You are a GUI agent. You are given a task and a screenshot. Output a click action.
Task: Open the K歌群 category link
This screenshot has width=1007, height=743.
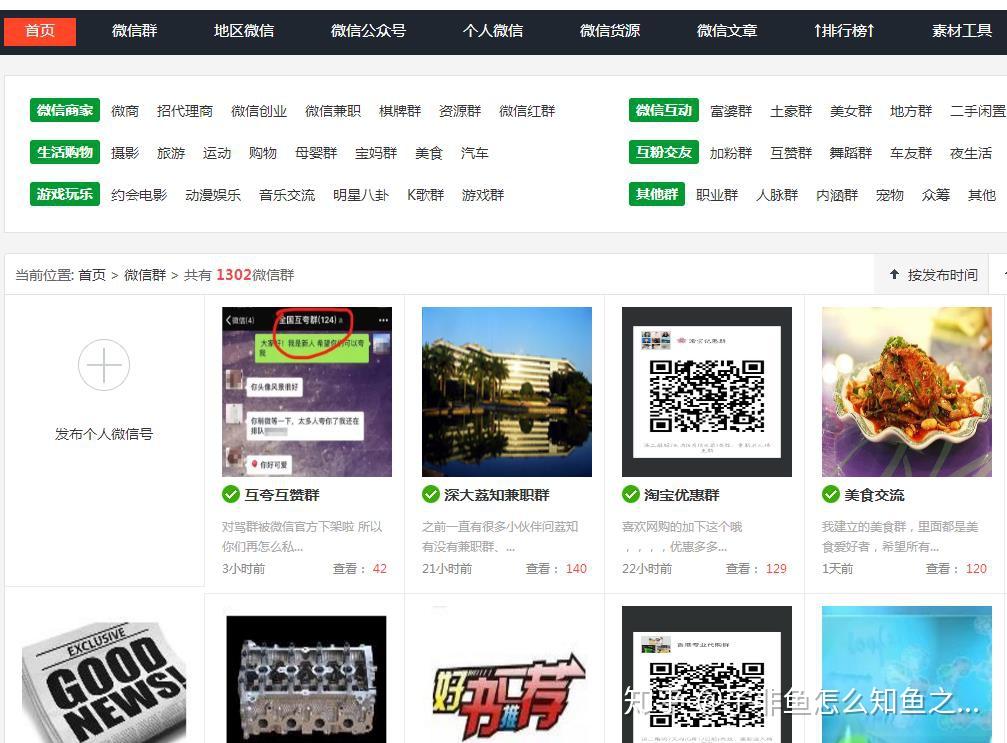pyautogui.click(x=426, y=195)
